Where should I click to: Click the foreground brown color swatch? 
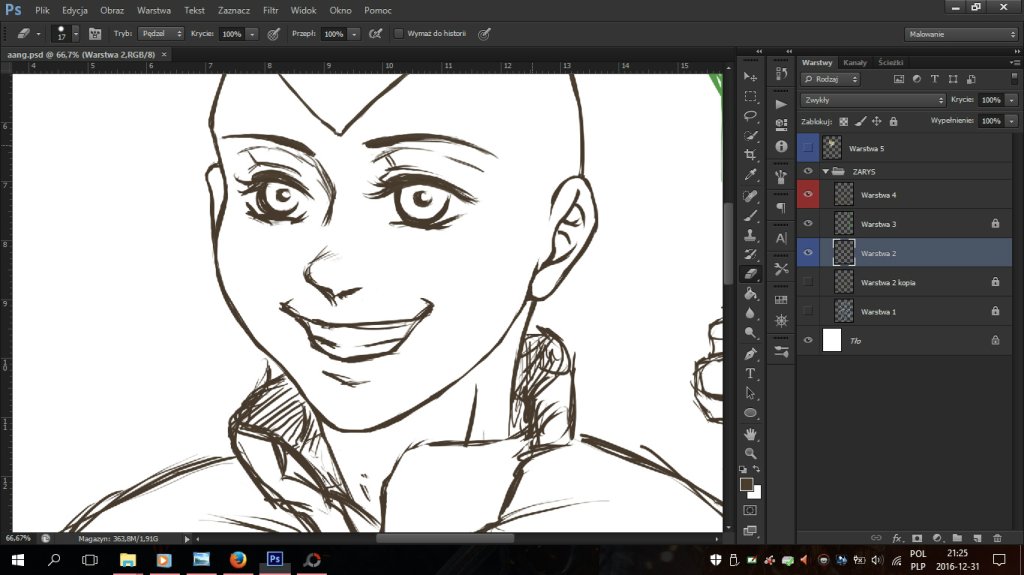746,484
